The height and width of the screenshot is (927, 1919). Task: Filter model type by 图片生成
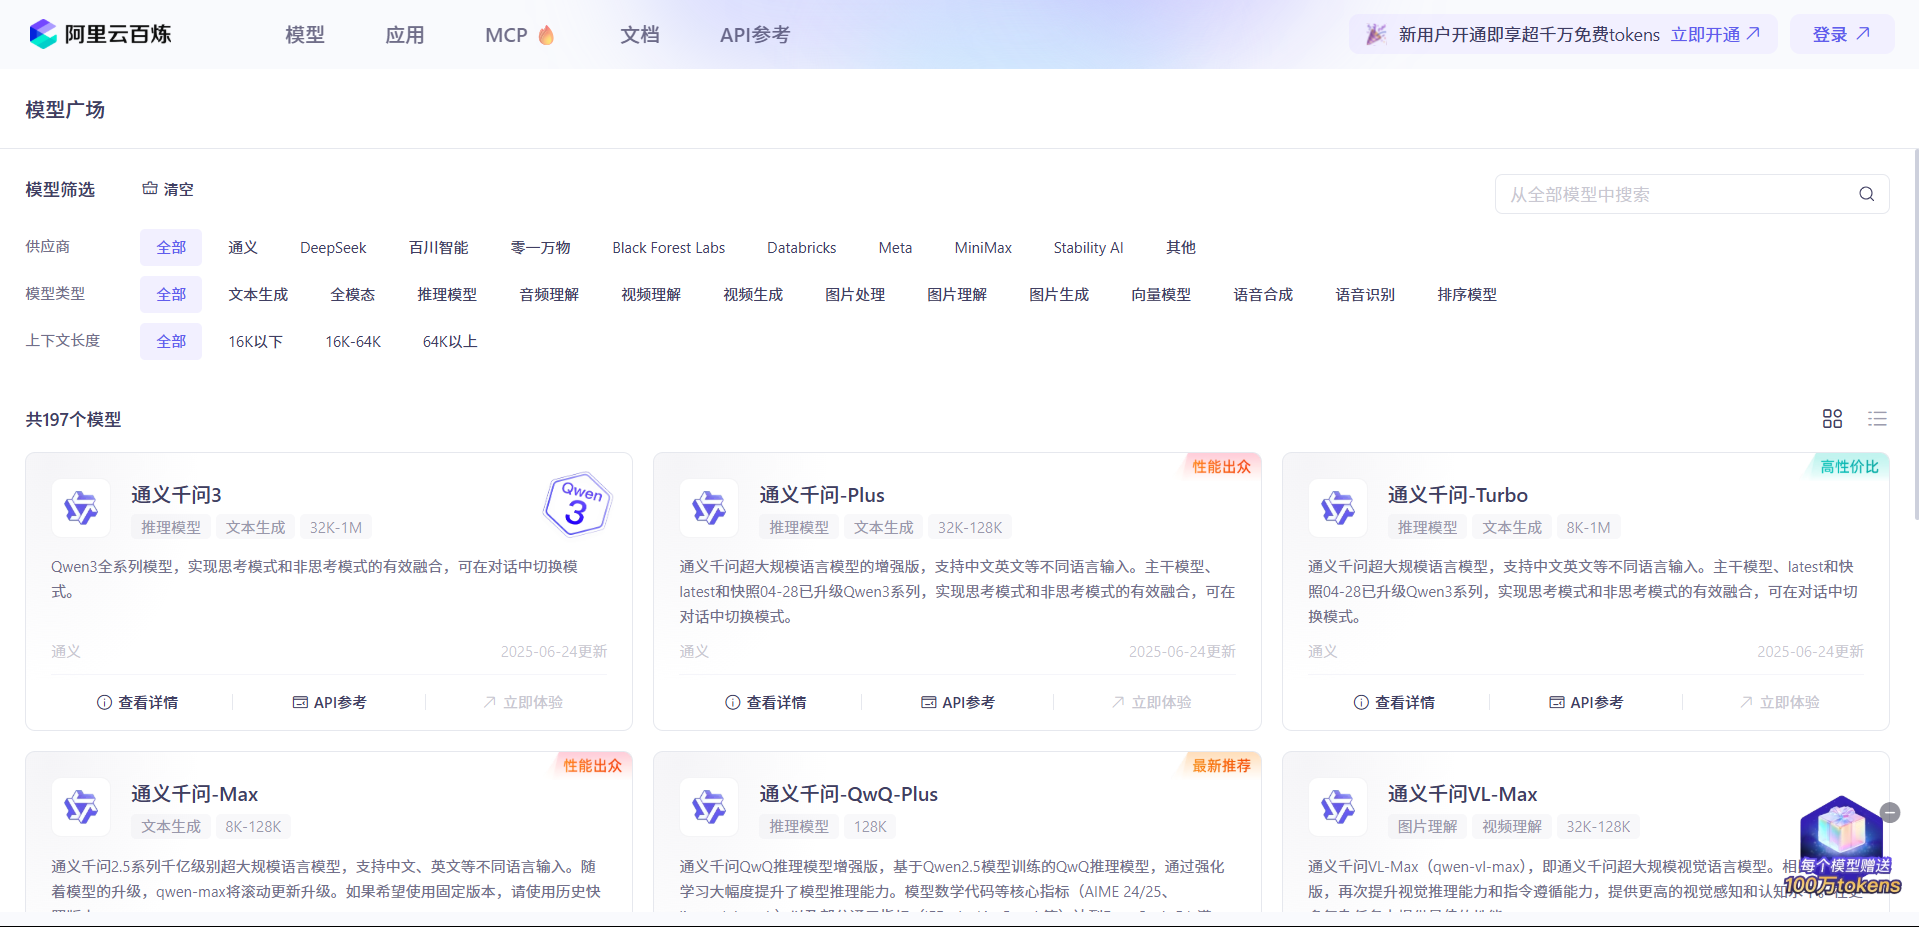pyautogui.click(x=1059, y=294)
